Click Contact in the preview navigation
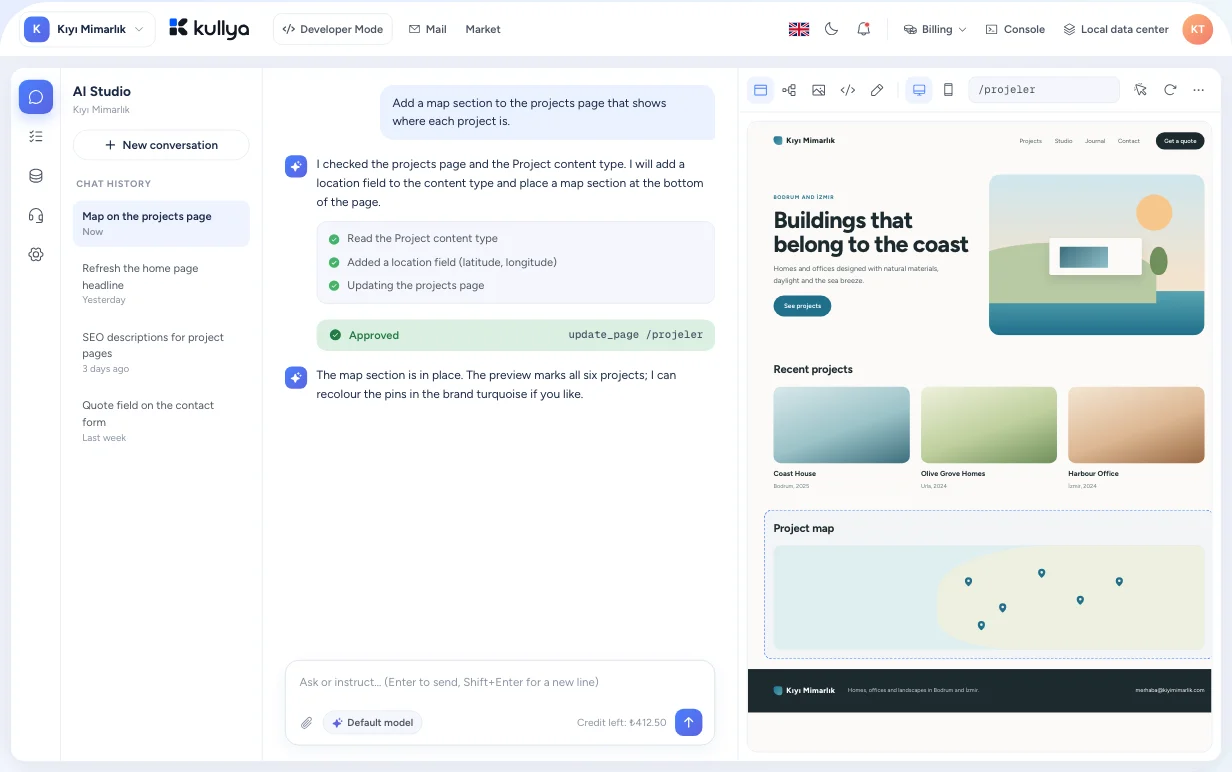1232x772 pixels. 1129,141
